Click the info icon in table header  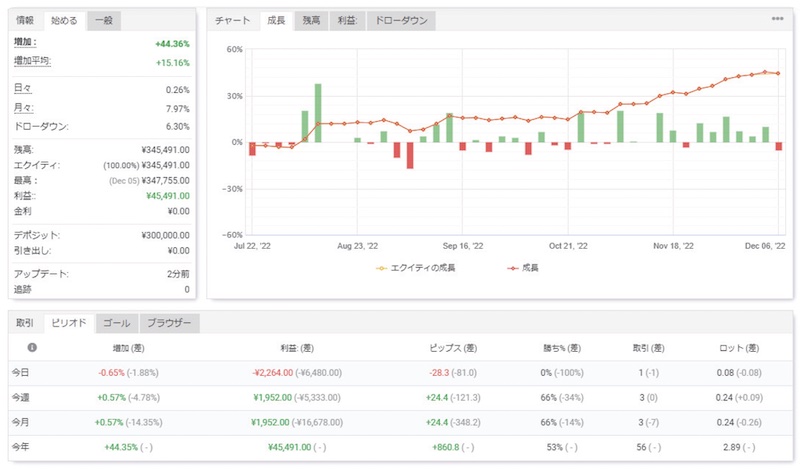pos(32,348)
